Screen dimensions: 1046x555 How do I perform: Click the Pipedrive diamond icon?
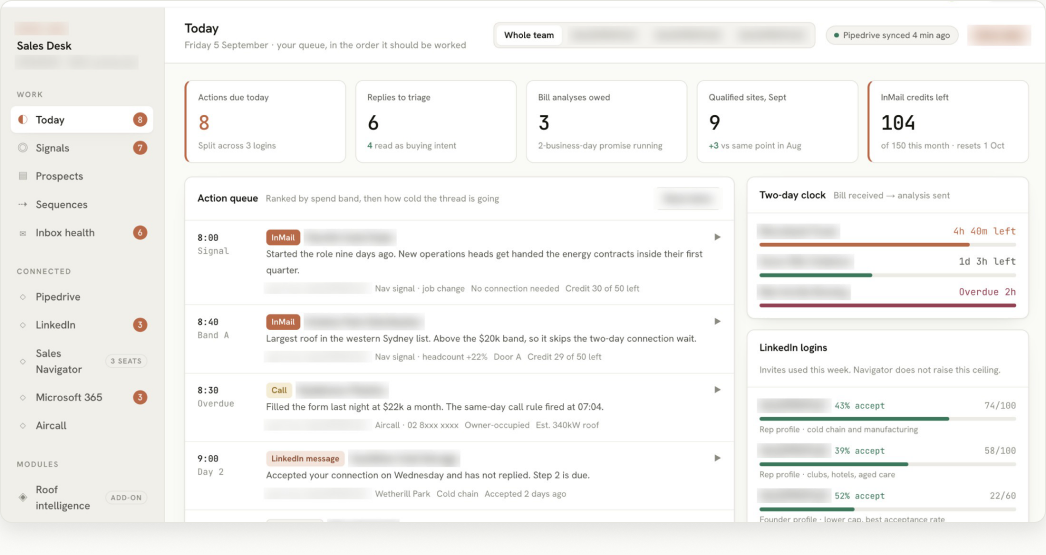pyautogui.click(x=23, y=297)
